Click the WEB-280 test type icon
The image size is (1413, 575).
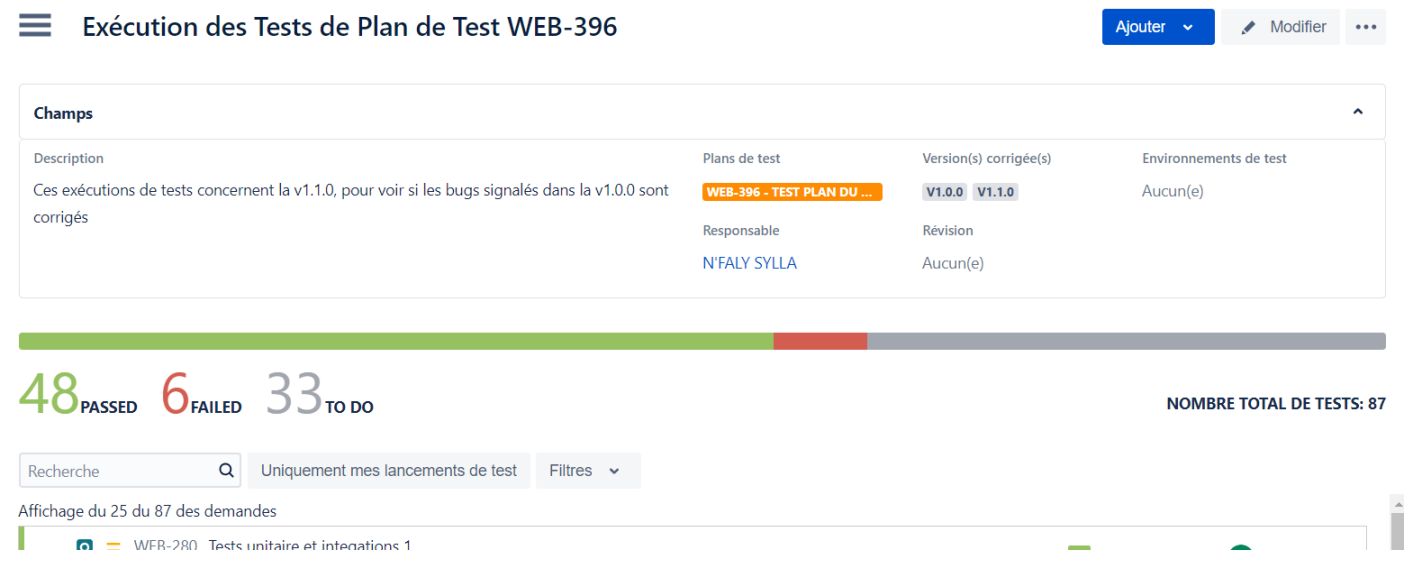coord(85,546)
